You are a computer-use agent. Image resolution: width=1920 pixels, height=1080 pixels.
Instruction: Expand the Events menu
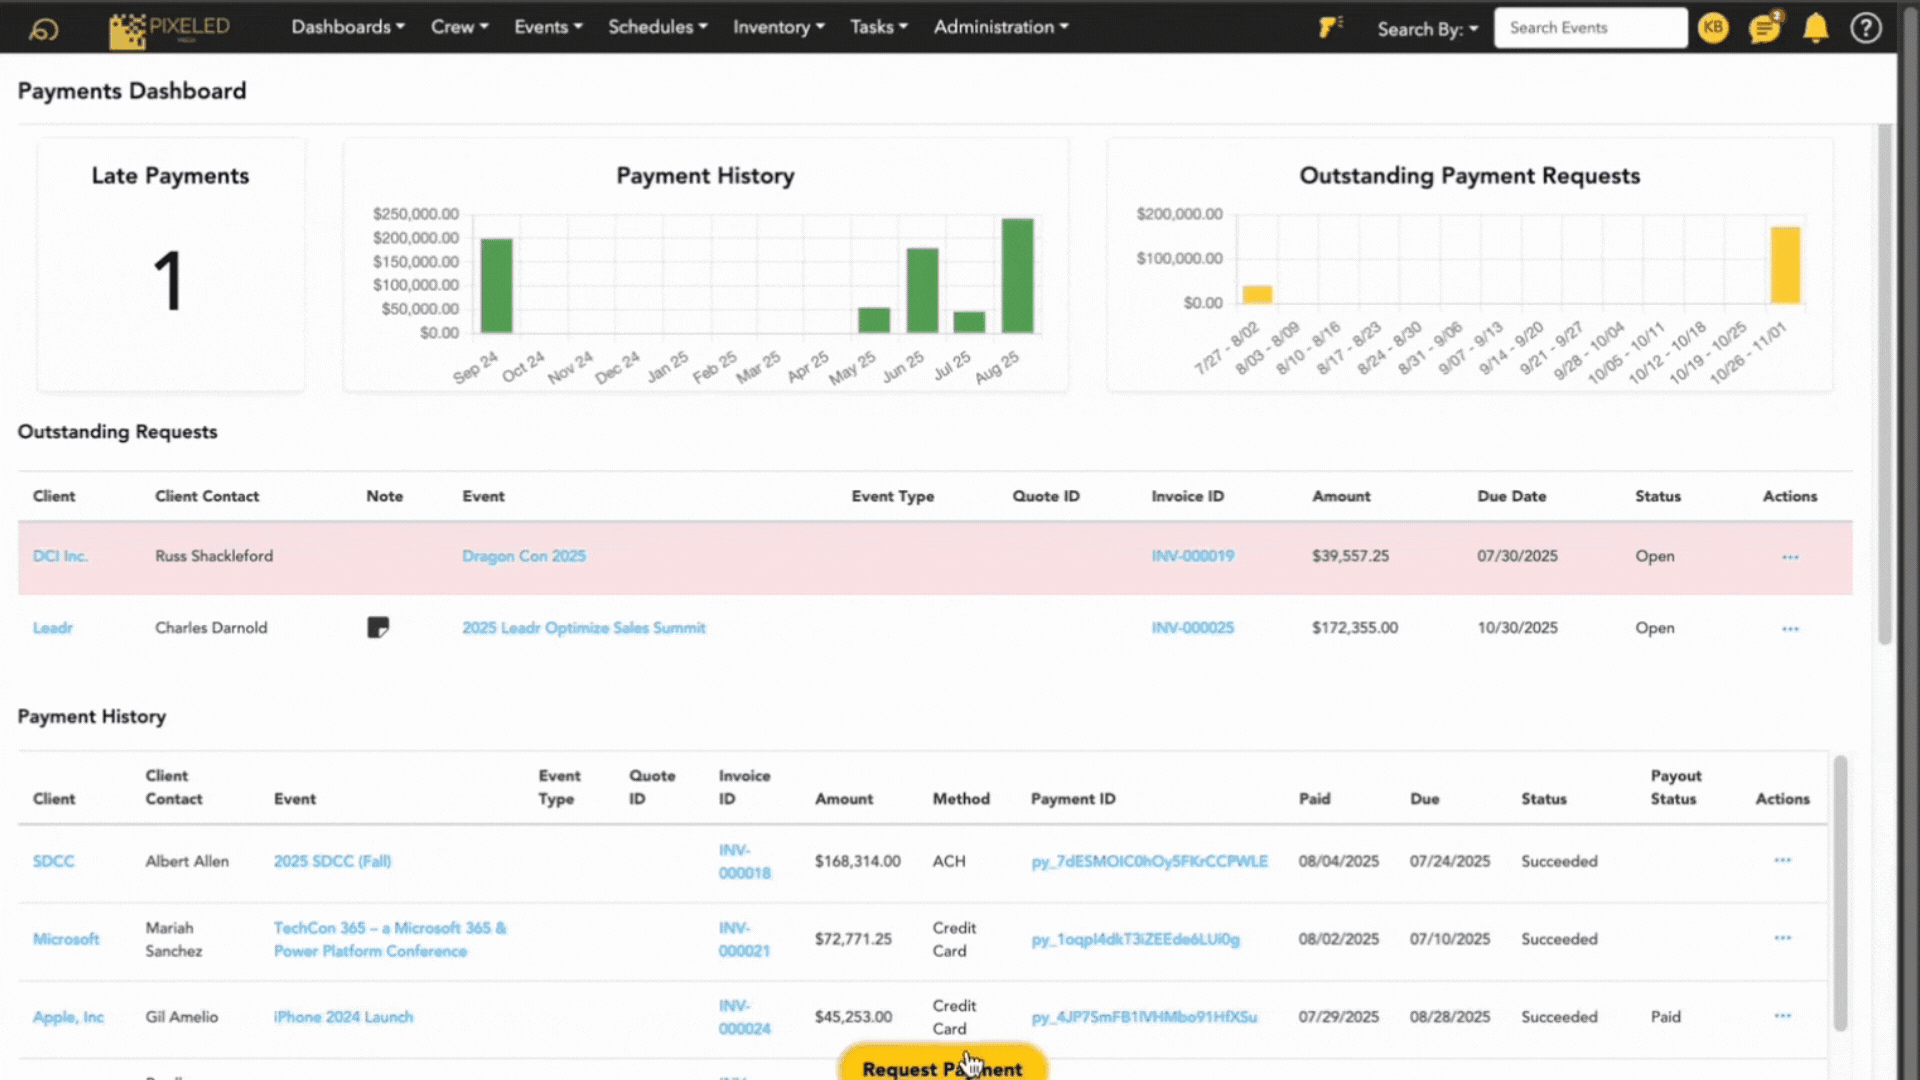tap(547, 27)
